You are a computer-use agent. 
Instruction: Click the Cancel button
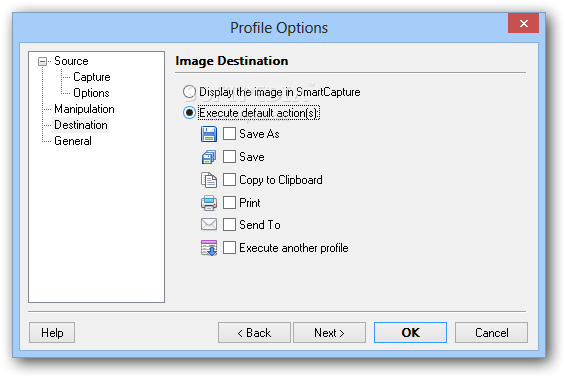pyautogui.click(x=491, y=333)
